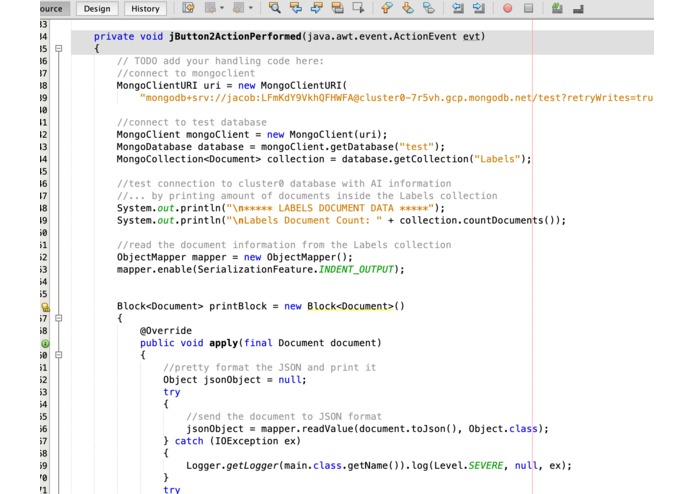Collapse the apply method fold
Screen dimensions: 695x494
point(59,355)
